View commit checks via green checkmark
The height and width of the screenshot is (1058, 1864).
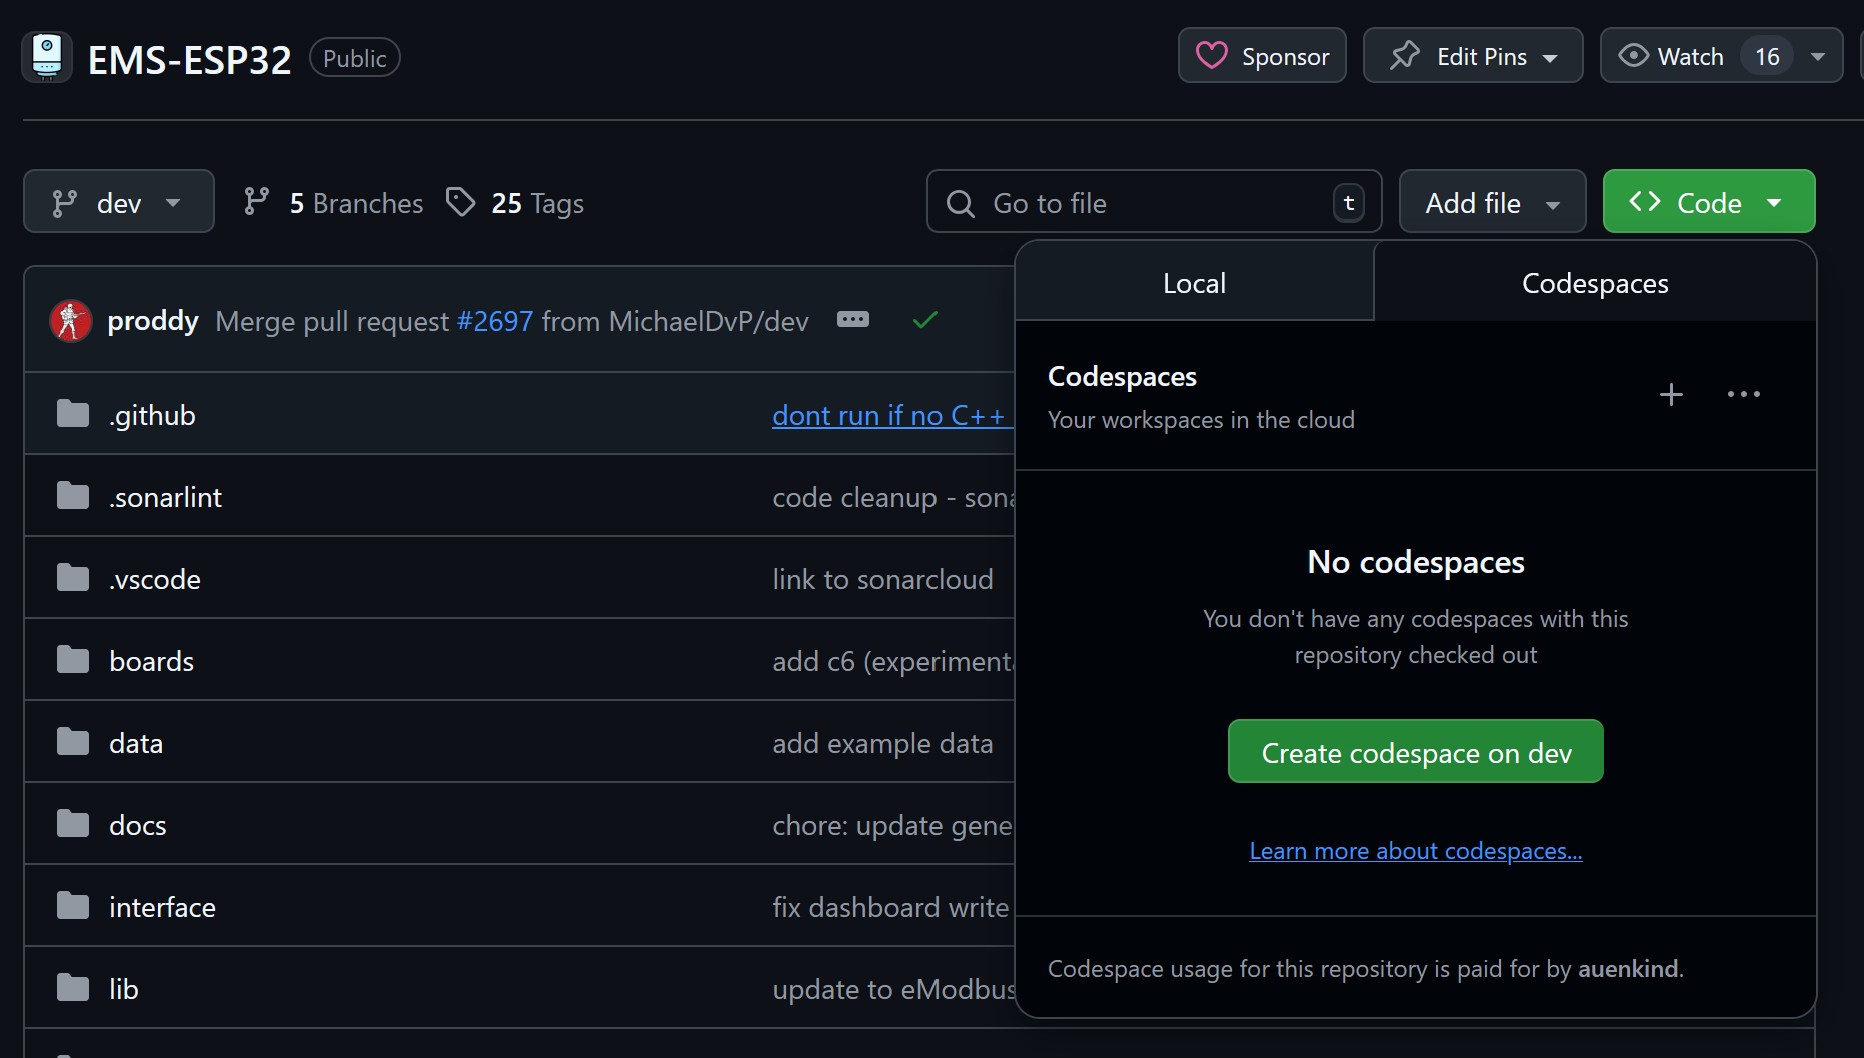pos(924,320)
